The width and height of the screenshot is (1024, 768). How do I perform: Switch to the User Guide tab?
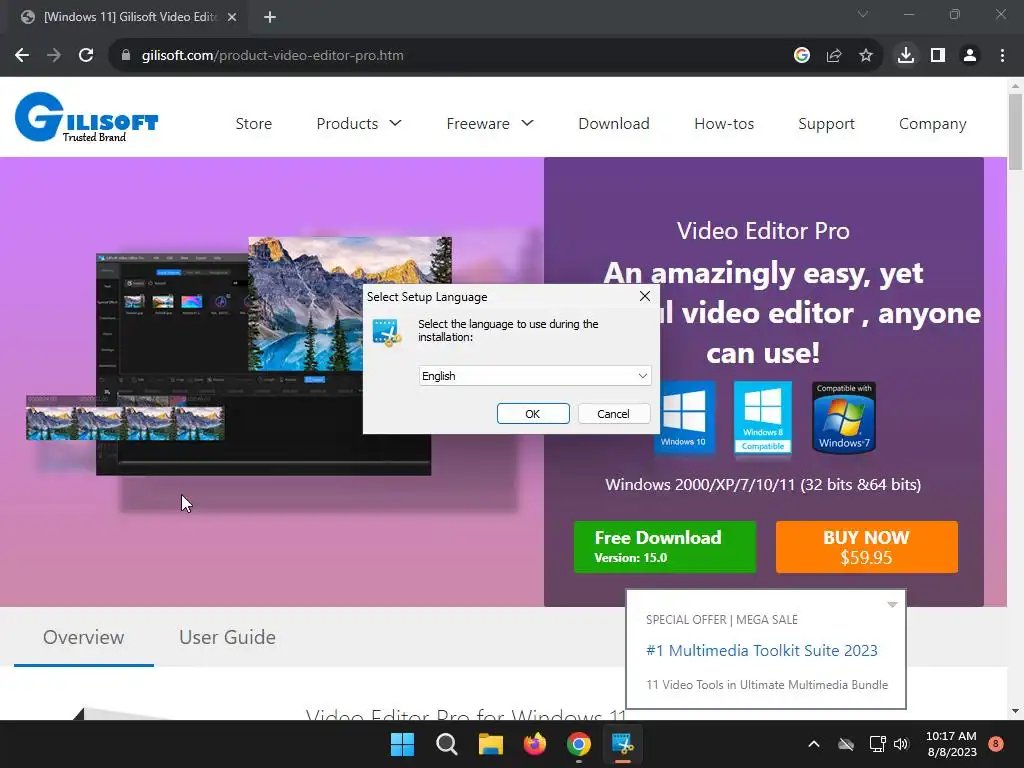(227, 637)
